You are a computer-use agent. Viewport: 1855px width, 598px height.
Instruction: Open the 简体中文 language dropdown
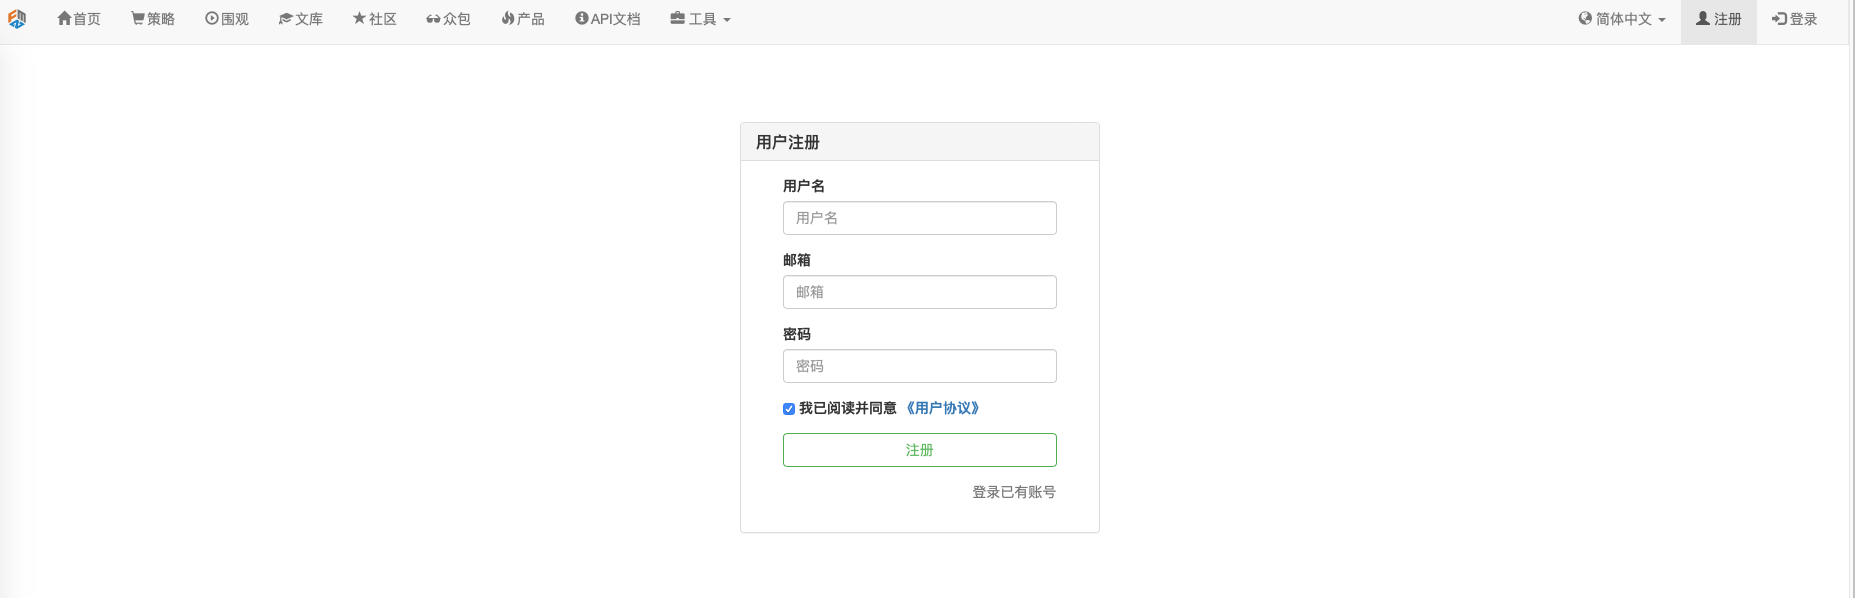[1622, 19]
